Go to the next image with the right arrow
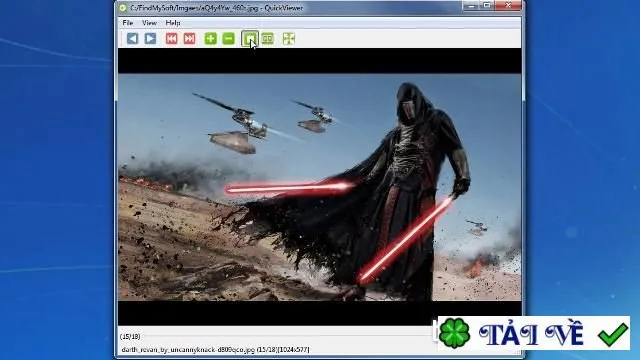 coord(150,39)
